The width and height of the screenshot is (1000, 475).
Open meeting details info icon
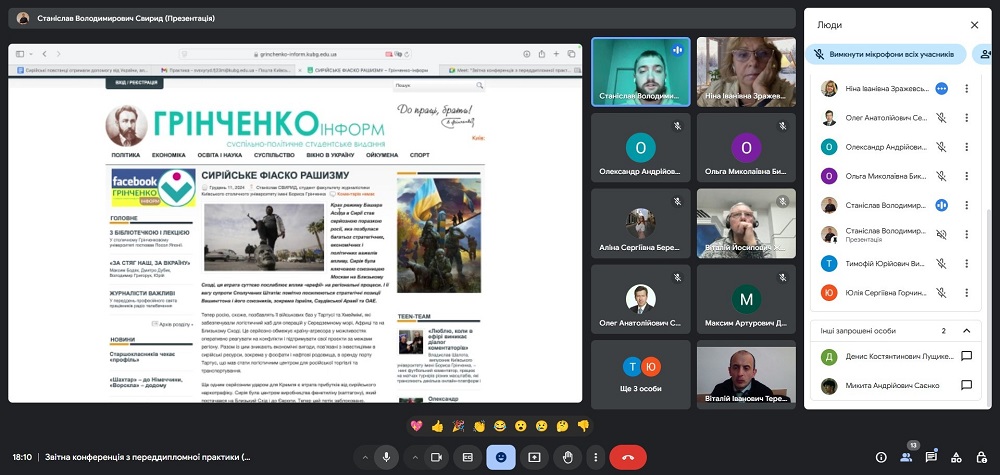(881, 457)
